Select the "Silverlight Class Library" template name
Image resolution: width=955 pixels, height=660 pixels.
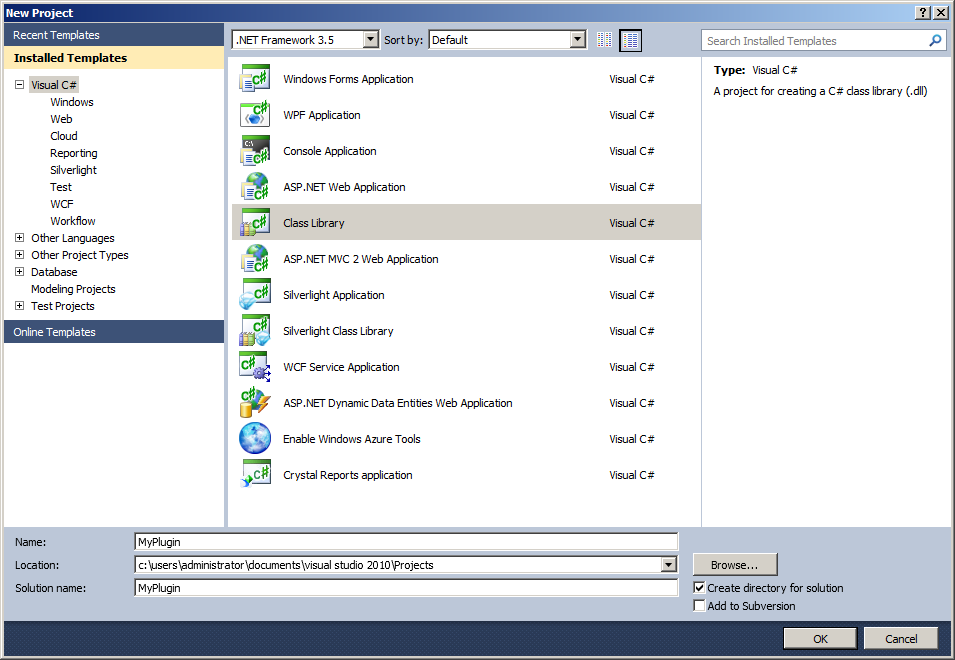pyautogui.click(x=338, y=331)
